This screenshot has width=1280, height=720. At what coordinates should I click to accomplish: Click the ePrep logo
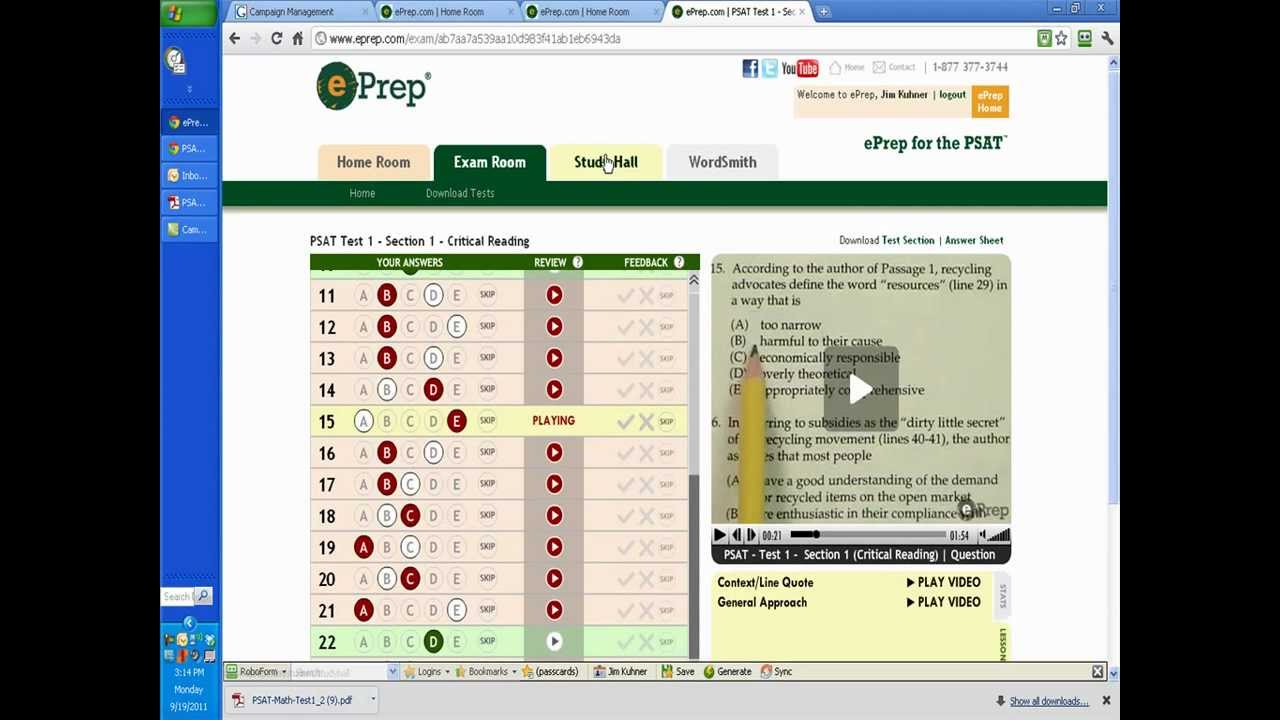tap(373, 86)
